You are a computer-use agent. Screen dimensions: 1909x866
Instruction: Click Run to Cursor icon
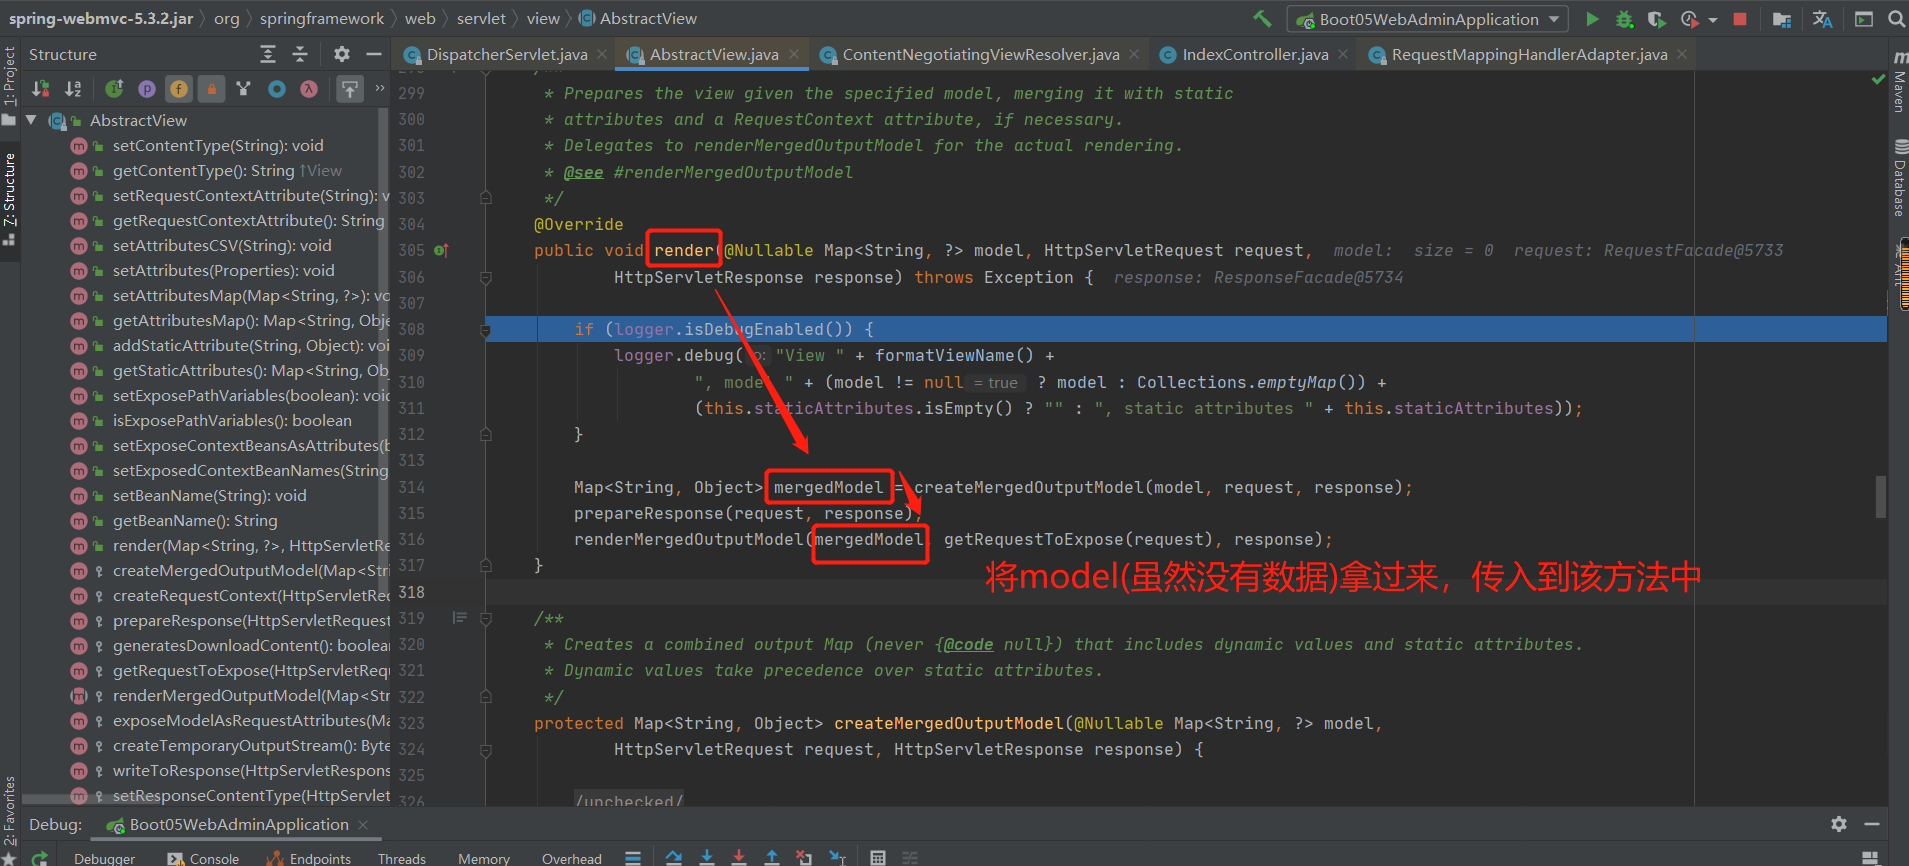[x=837, y=858]
